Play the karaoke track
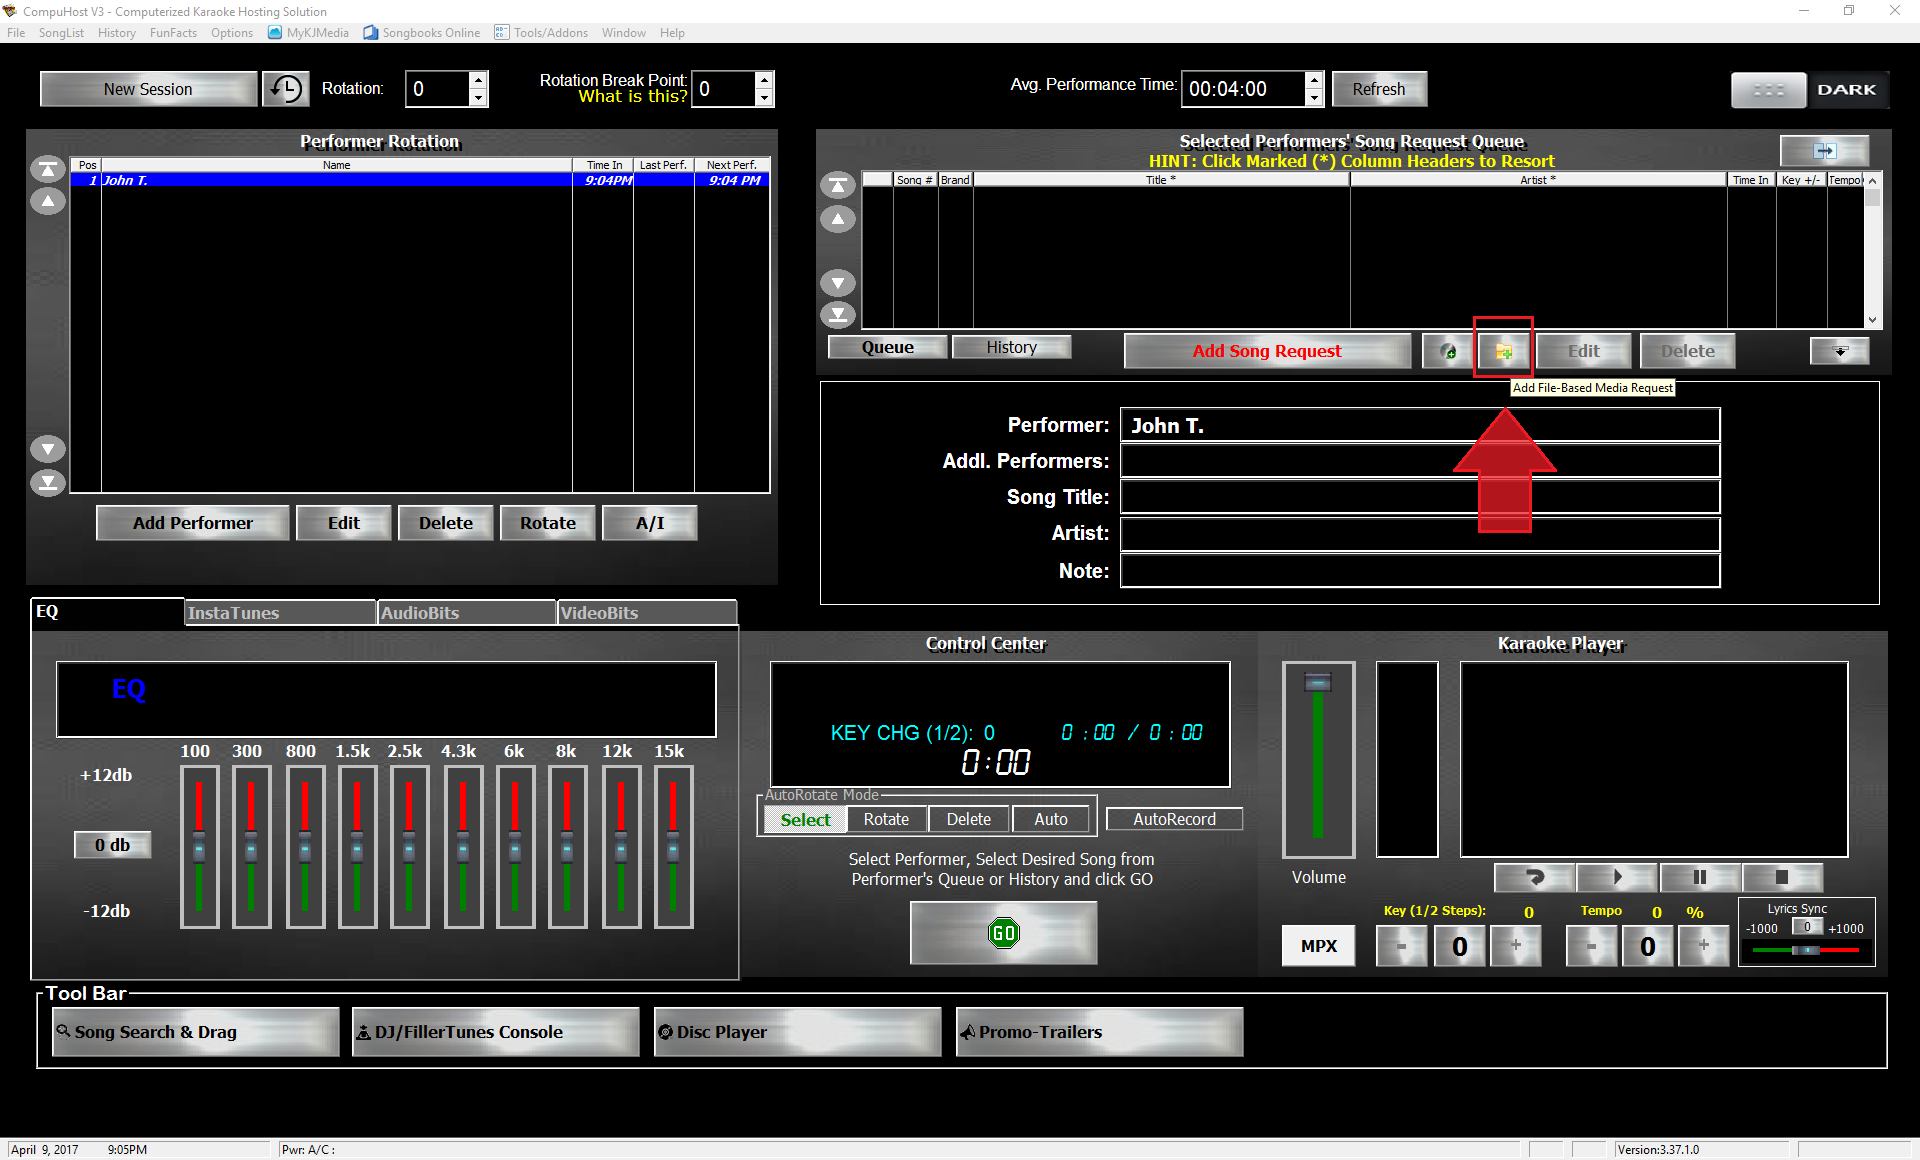1920x1160 pixels. pos(1617,877)
